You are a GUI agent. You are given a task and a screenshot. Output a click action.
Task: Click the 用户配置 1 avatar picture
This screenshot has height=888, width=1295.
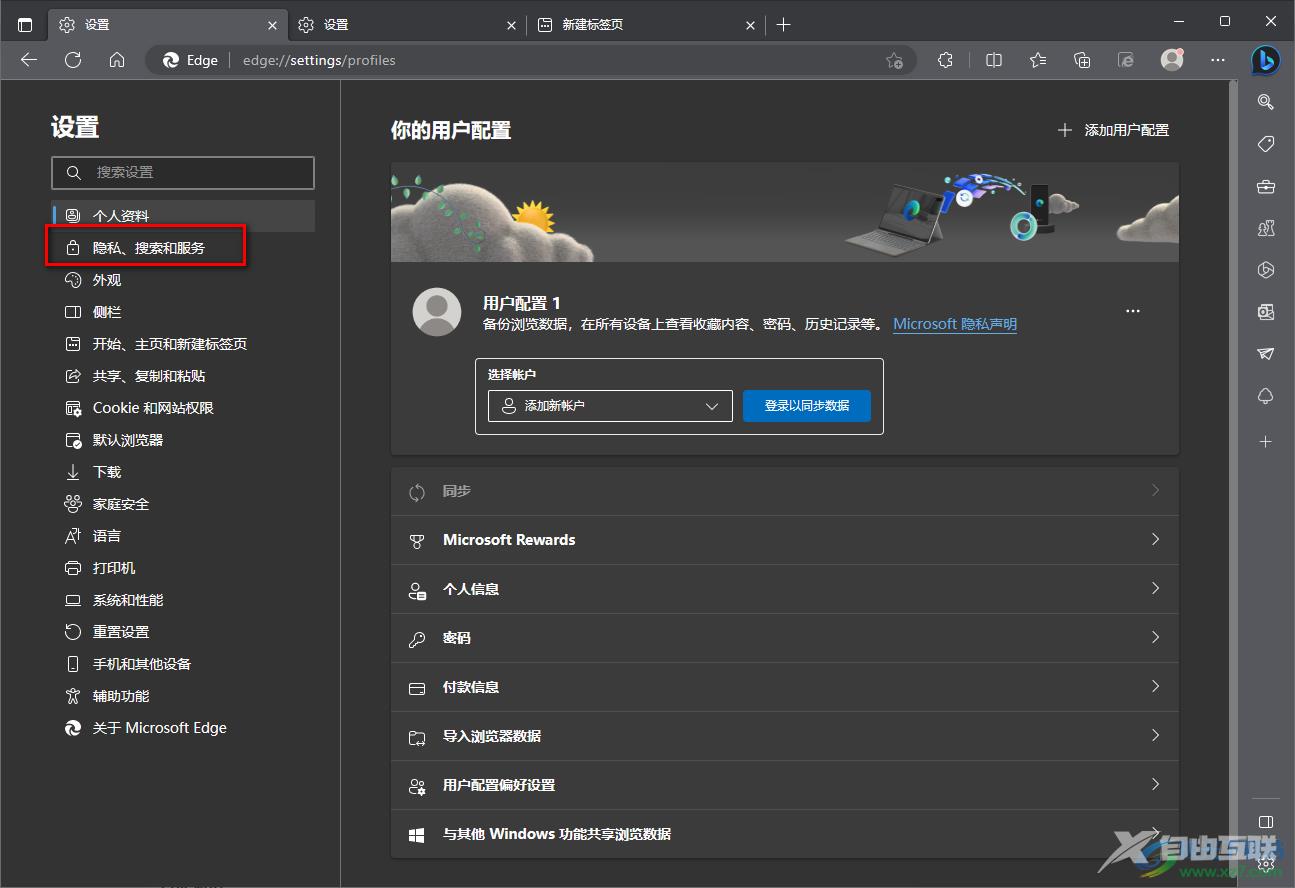click(437, 312)
